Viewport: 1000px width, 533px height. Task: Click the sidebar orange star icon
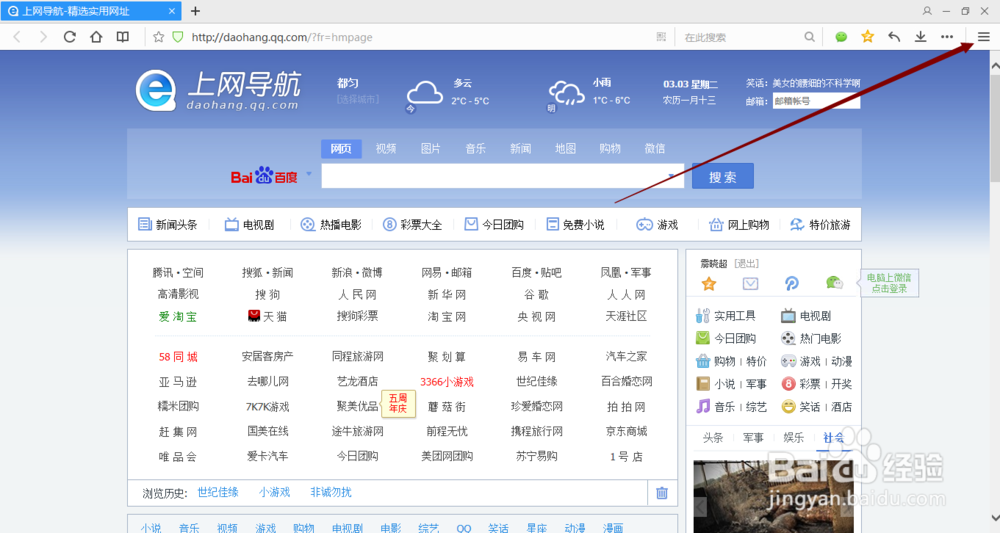click(x=709, y=284)
